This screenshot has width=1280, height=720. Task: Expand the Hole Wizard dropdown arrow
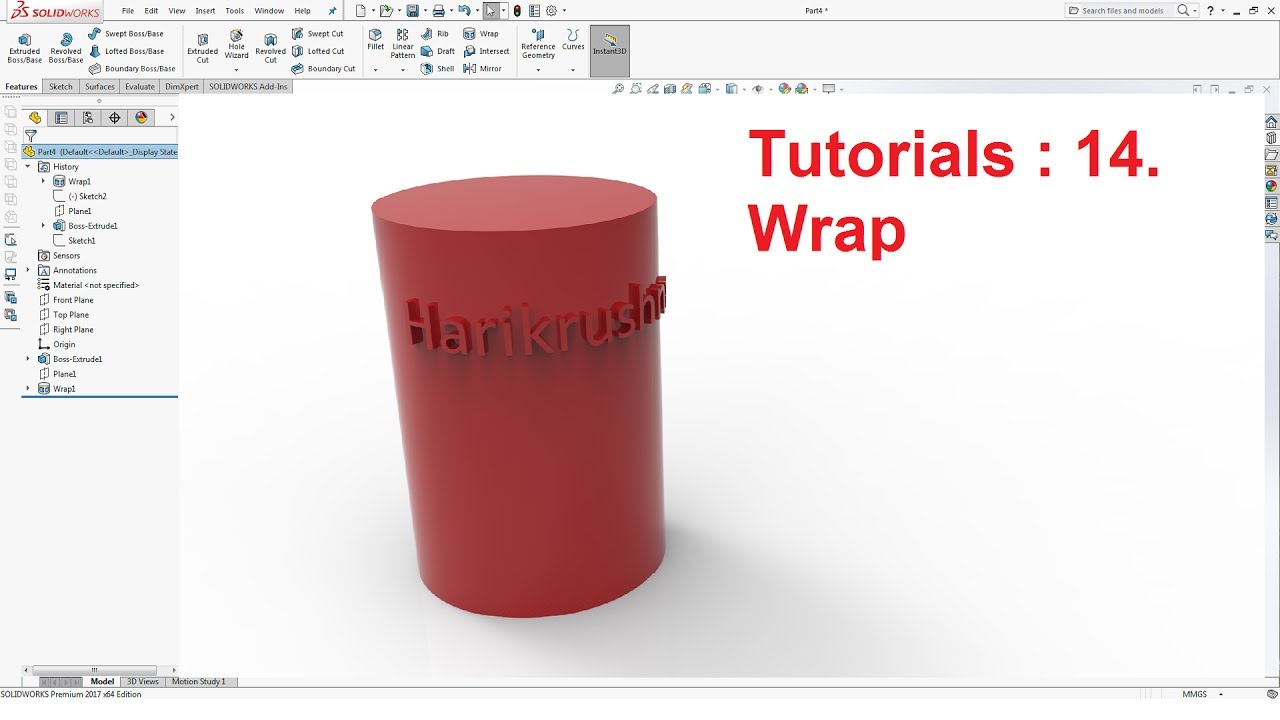(x=236, y=70)
